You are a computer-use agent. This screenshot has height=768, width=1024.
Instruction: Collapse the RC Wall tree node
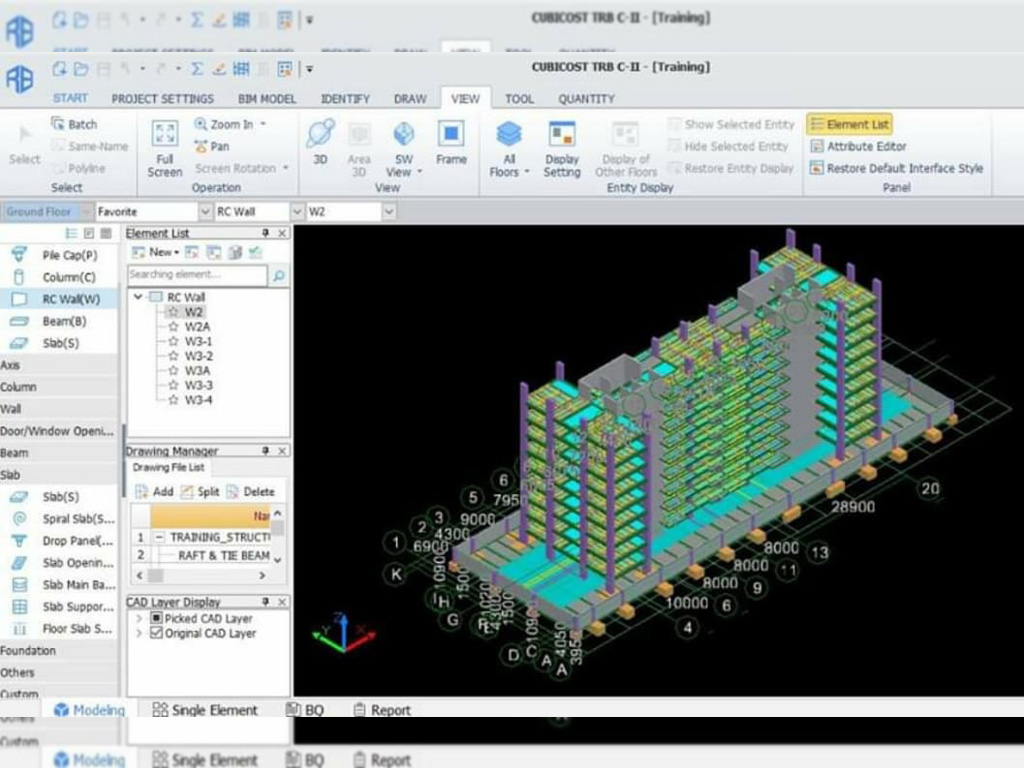138,297
